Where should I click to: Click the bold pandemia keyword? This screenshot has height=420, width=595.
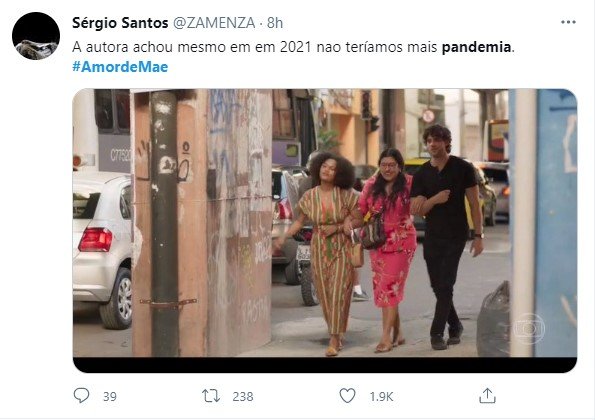click(477, 47)
